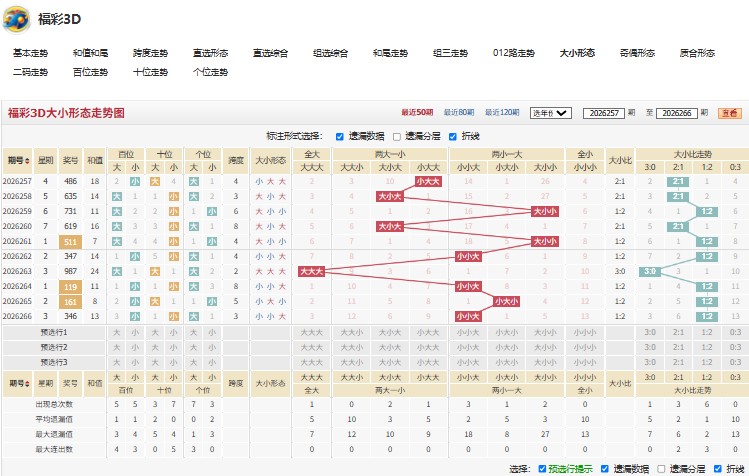
Task: Click the red 大小小 marker in row 2026259
Action: (x=545, y=212)
